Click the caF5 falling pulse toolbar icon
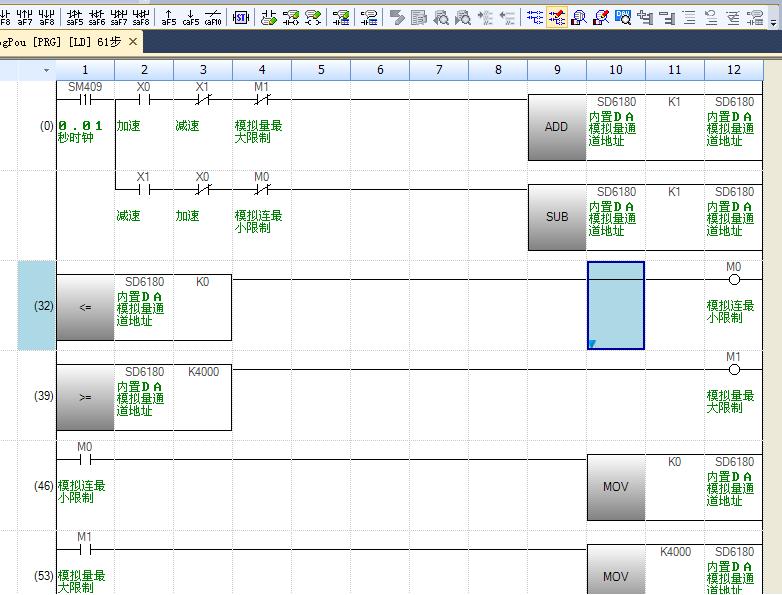782x595 pixels. (x=190, y=17)
